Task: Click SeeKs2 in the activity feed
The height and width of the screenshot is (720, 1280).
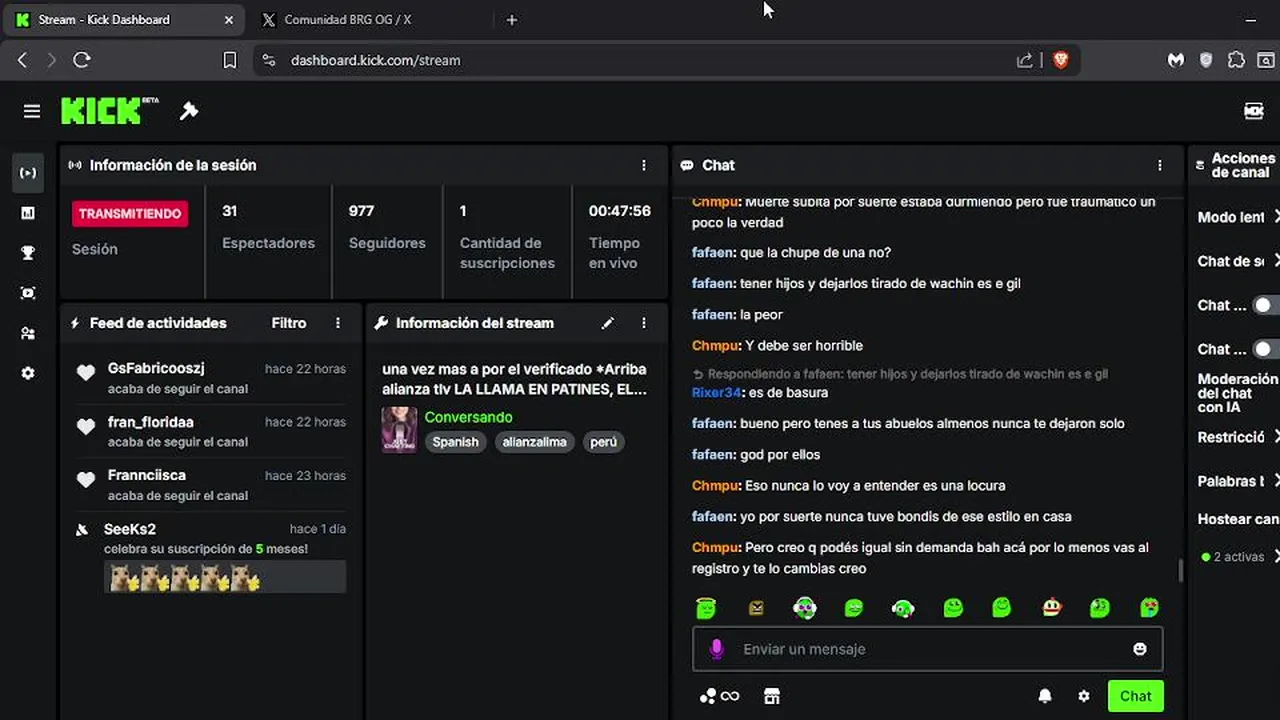Action: pos(130,529)
